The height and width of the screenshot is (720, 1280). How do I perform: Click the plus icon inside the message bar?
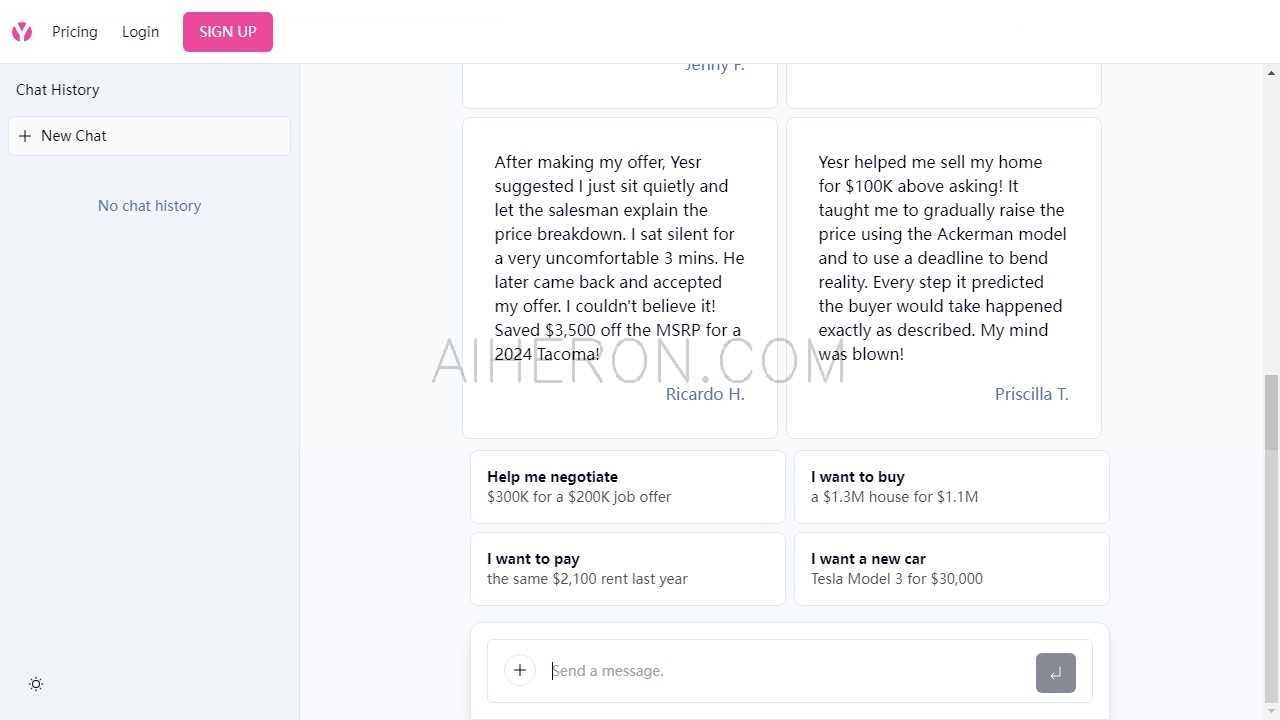(519, 670)
